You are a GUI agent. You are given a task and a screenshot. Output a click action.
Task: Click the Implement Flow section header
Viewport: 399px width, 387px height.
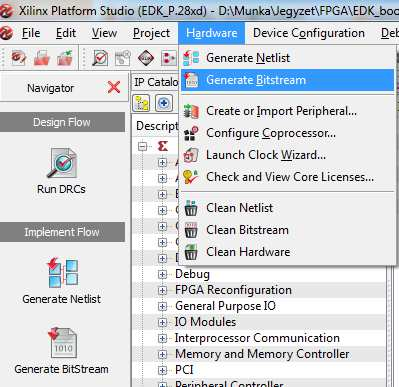tap(62, 232)
